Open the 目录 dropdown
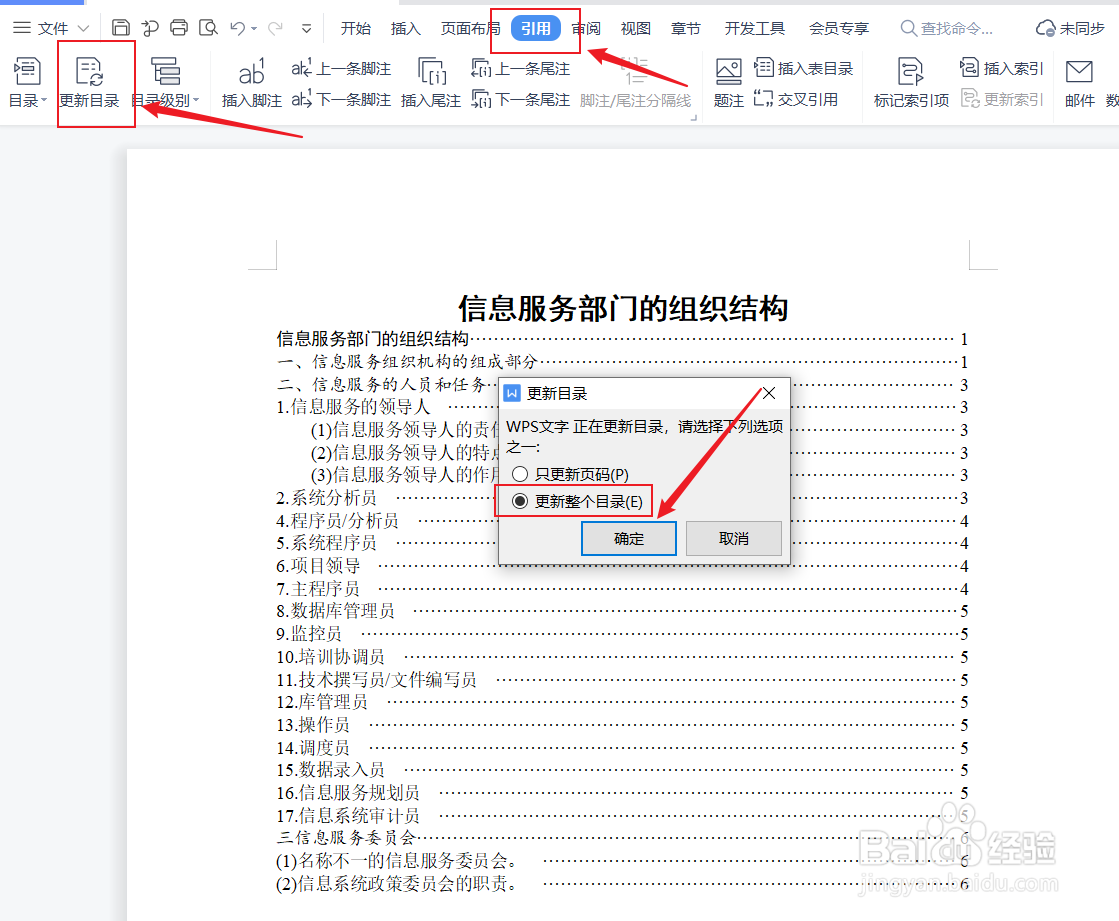Screen dimensions: 1119x921 pyautogui.click(x=26, y=80)
